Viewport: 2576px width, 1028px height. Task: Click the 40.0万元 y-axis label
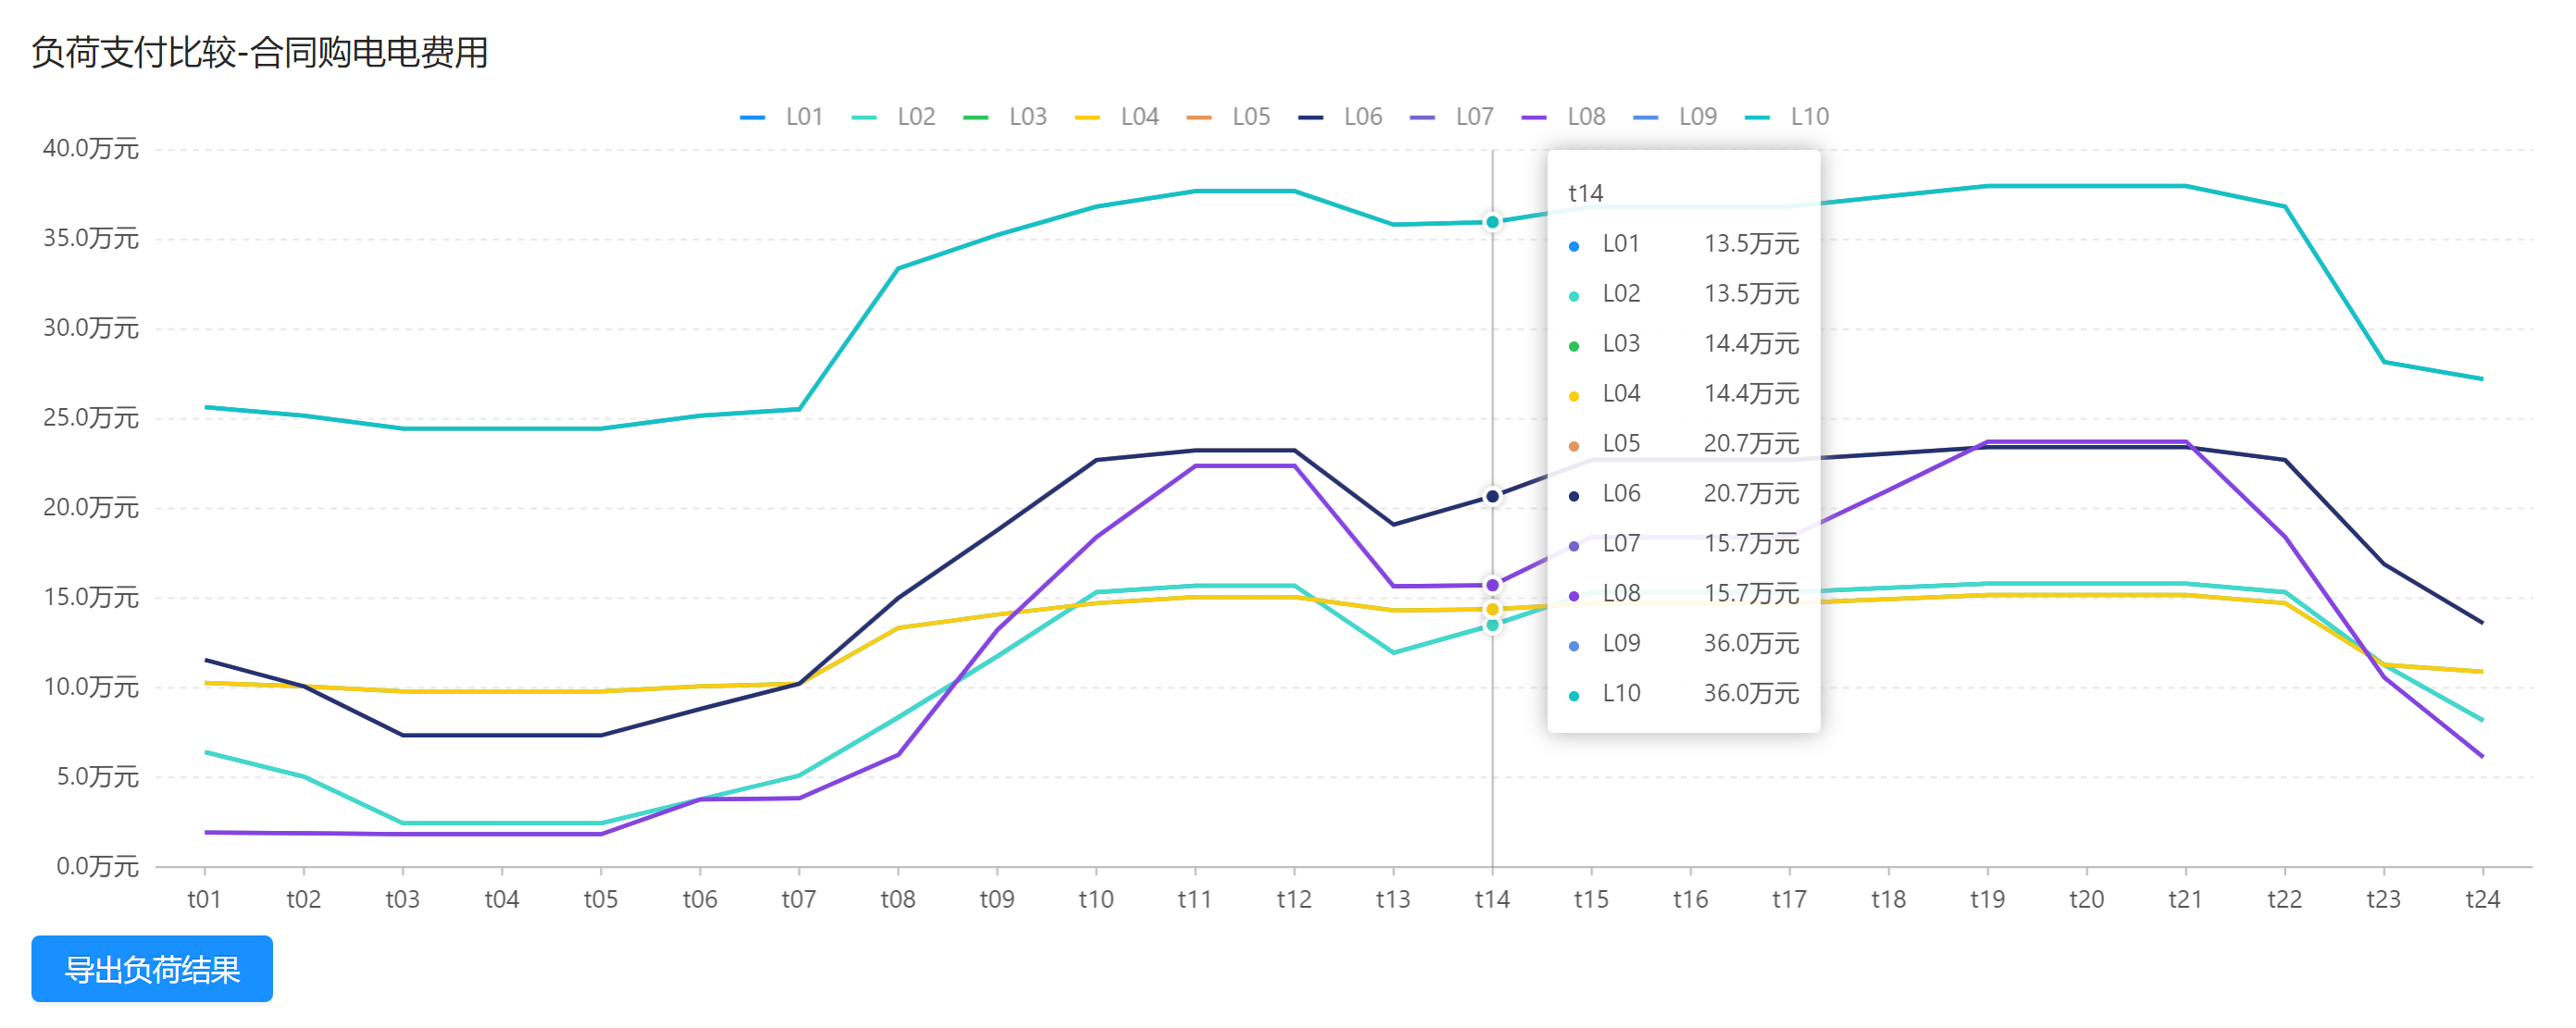(x=91, y=149)
